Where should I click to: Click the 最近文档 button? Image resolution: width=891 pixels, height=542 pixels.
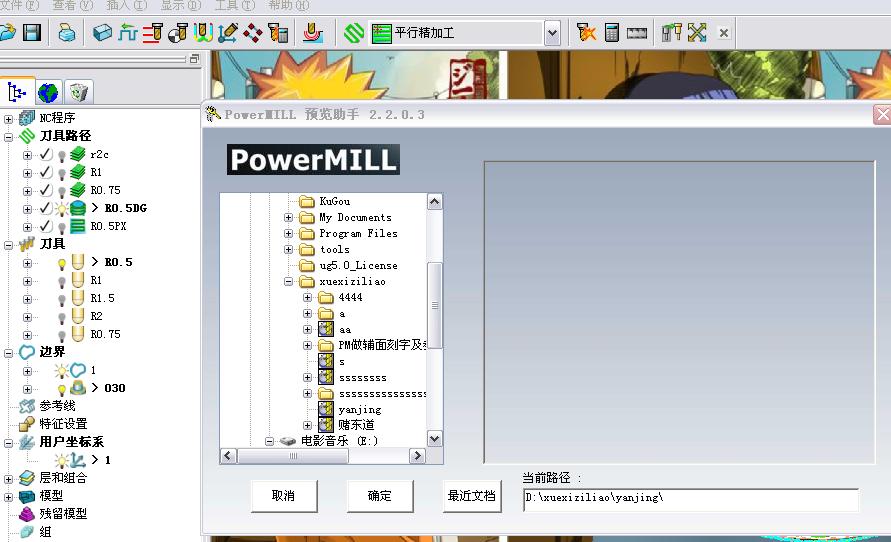point(472,495)
